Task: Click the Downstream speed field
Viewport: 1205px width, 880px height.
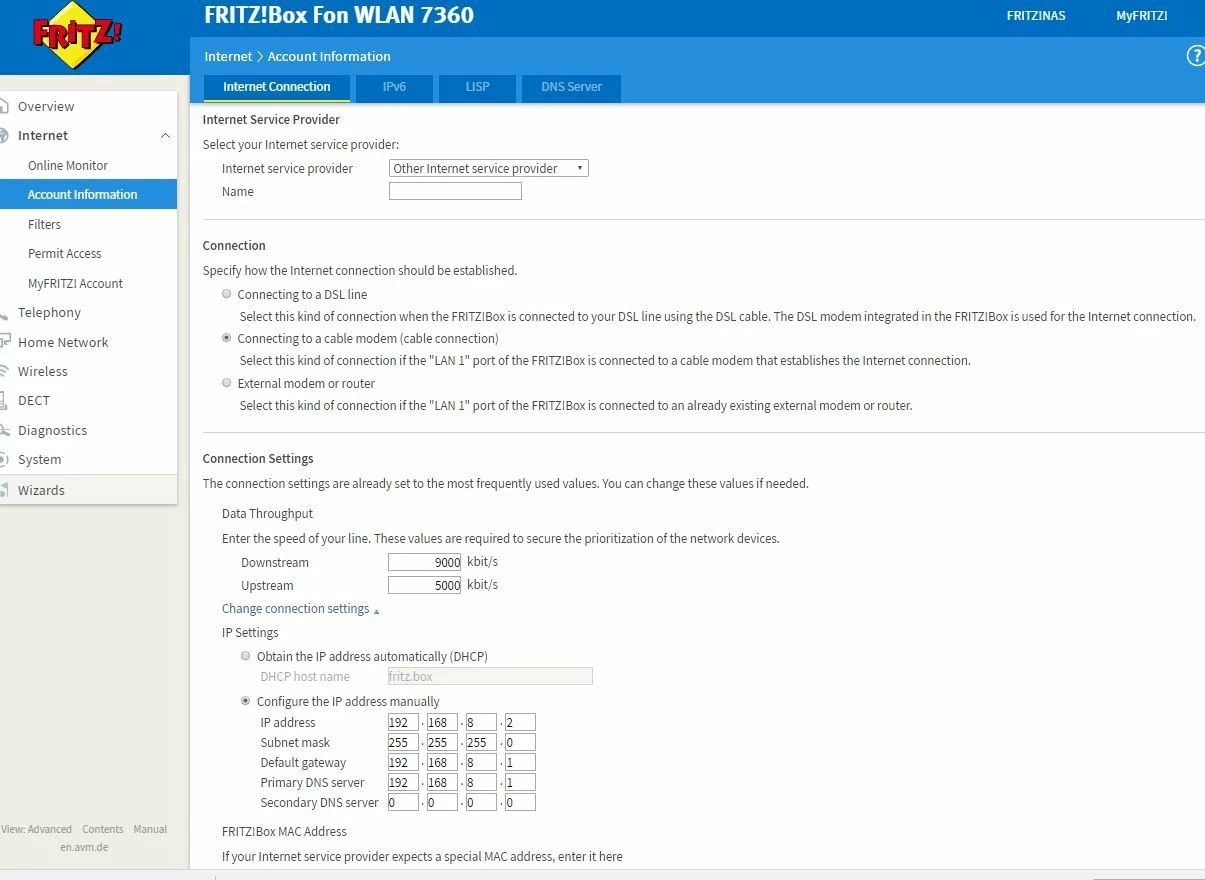Action: point(425,562)
